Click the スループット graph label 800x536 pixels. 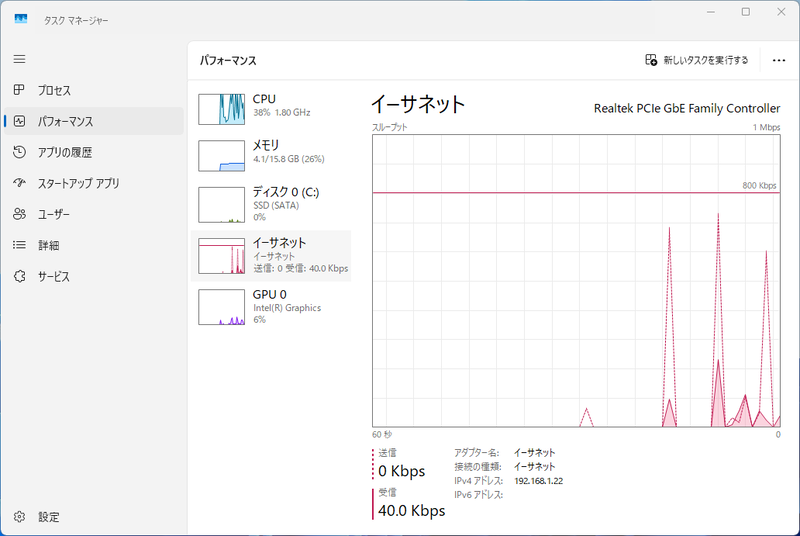[x=390, y=127]
